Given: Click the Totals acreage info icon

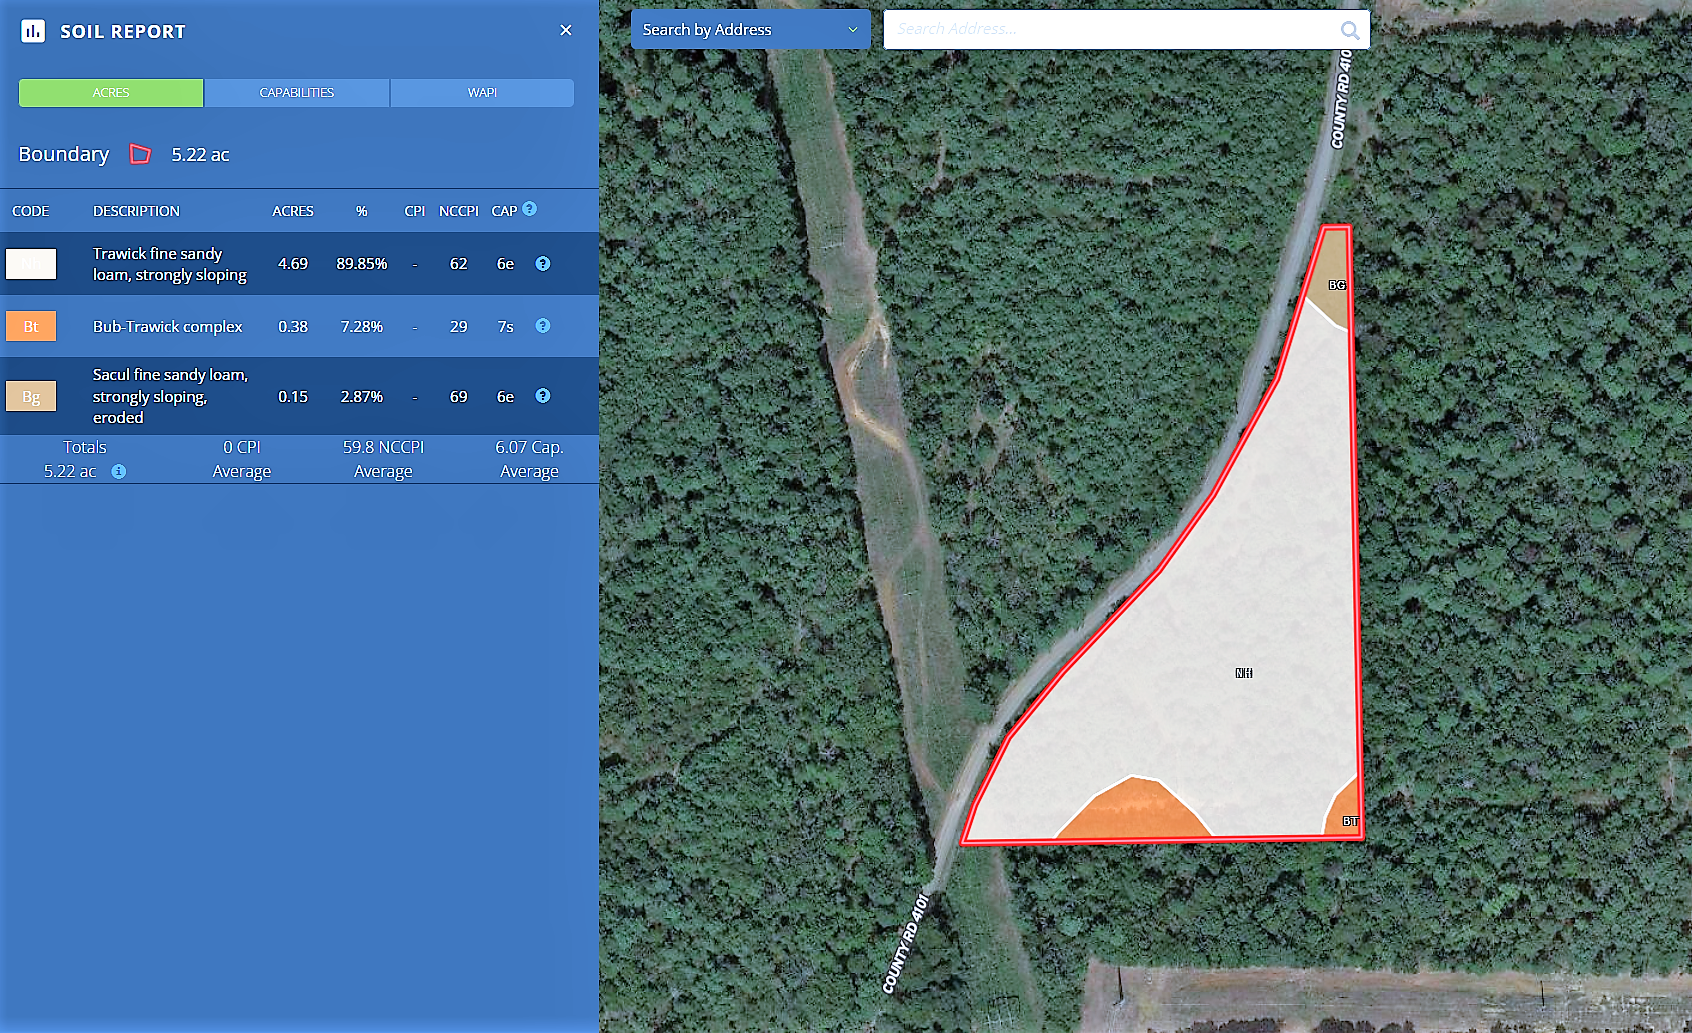Looking at the screenshot, I should tap(119, 472).
